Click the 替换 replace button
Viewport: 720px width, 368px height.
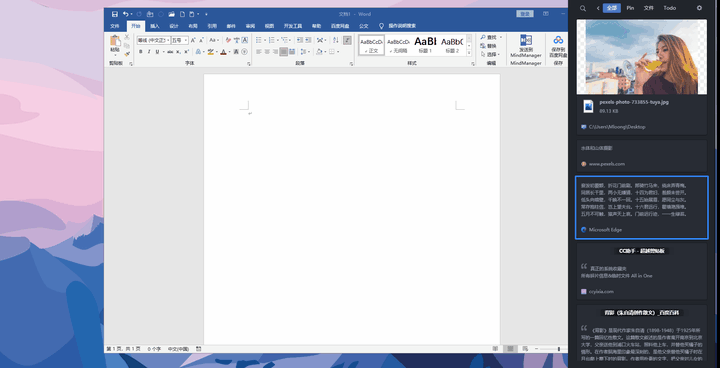(x=489, y=46)
